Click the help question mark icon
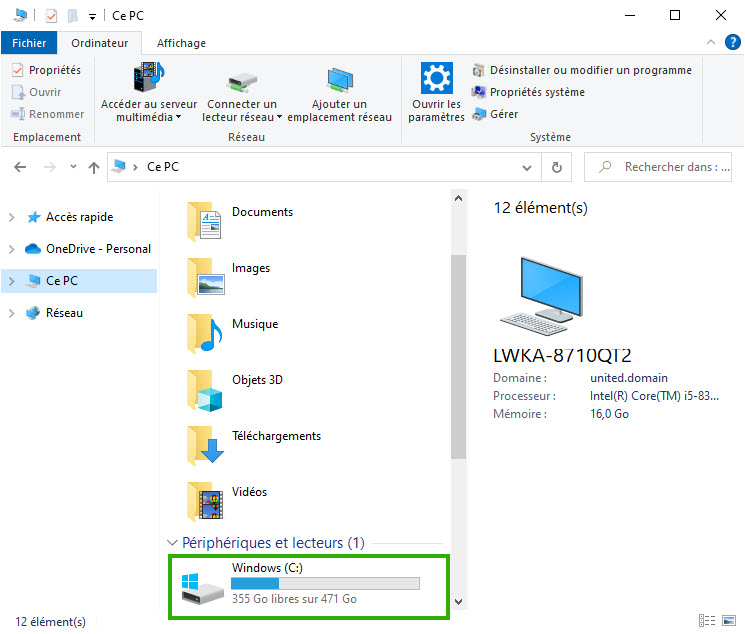Viewport: 745px width, 634px height. point(732,42)
